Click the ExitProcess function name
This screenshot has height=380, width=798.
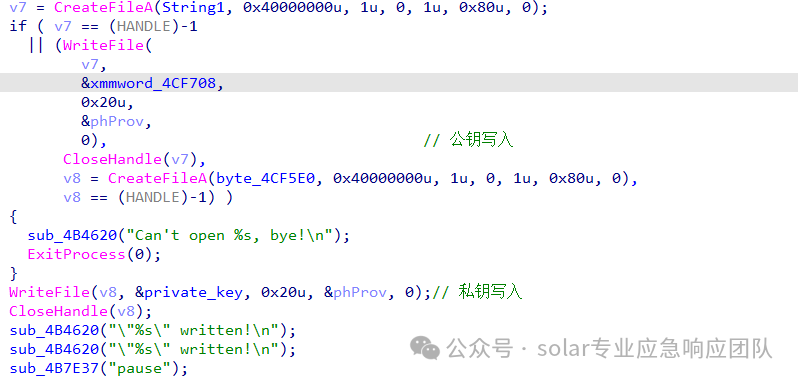(x=77, y=254)
